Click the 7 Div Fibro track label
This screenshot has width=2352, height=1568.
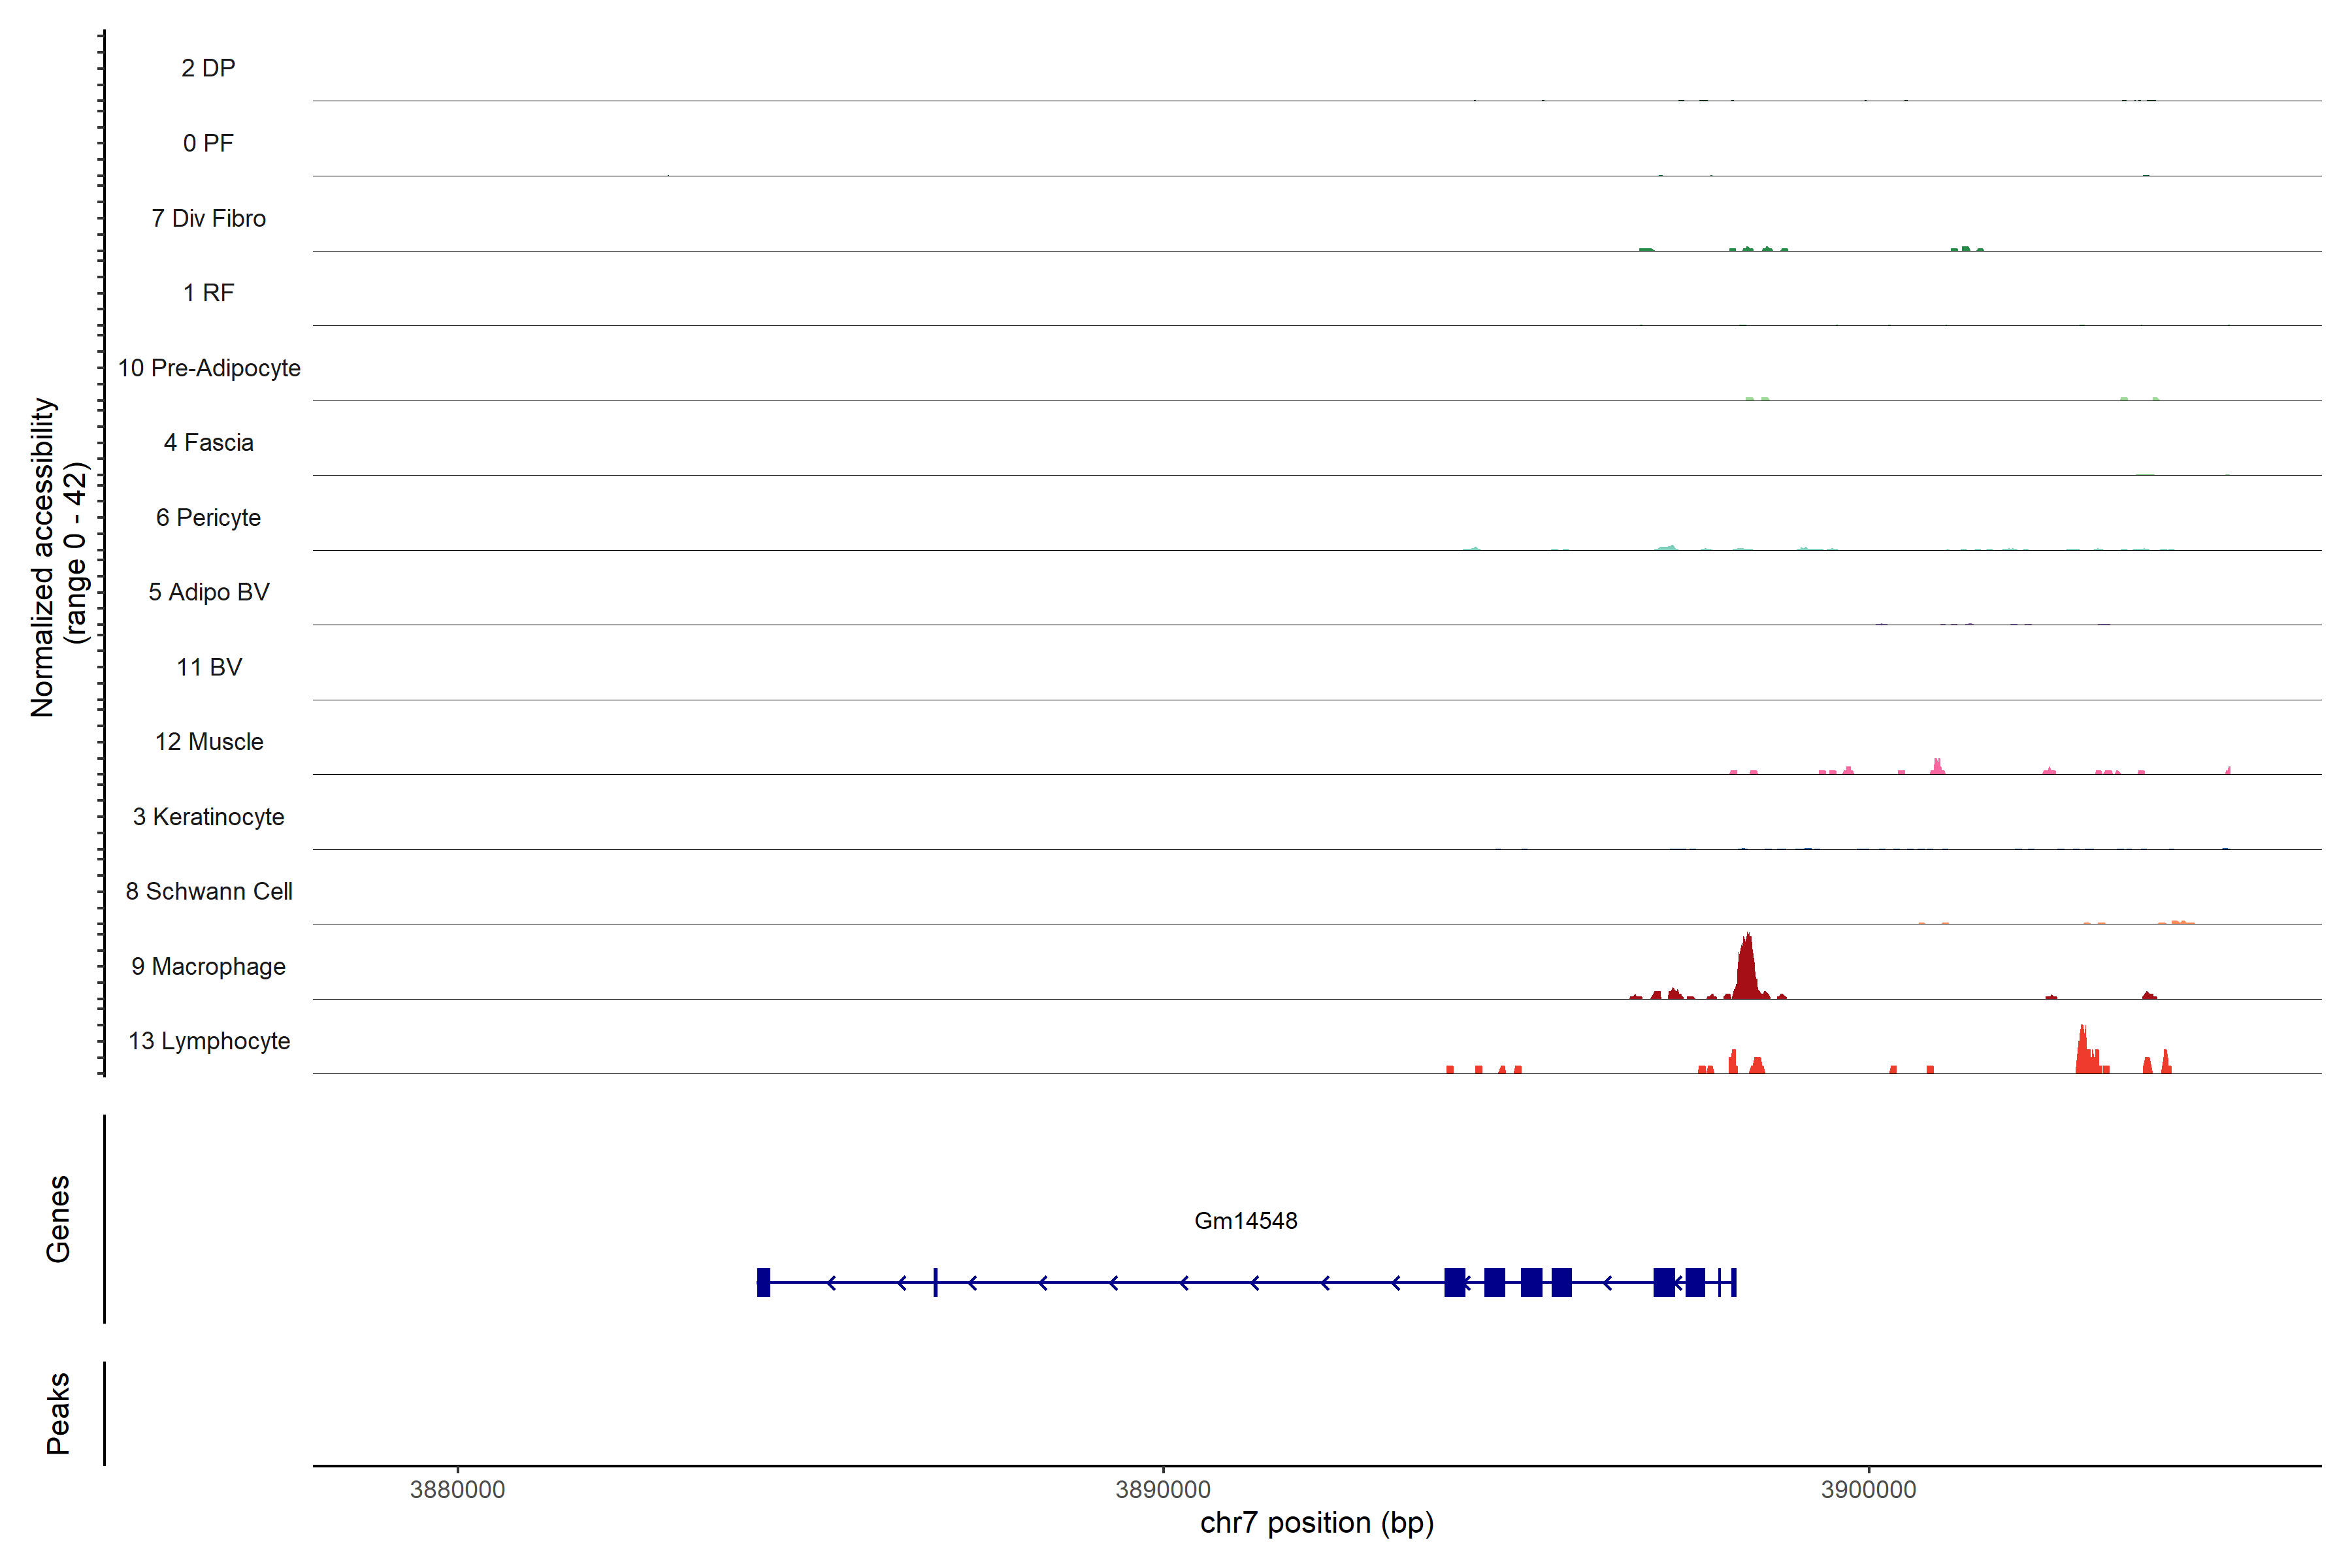coord(208,218)
